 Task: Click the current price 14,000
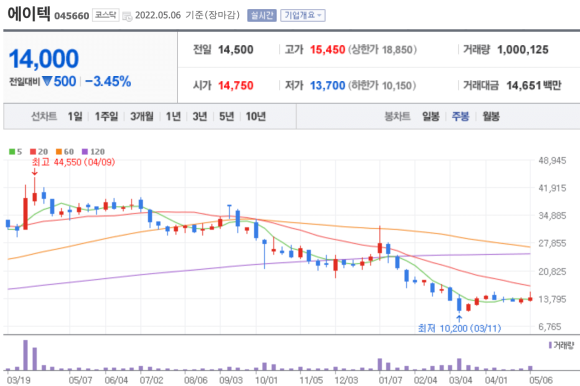coord(44,59)
